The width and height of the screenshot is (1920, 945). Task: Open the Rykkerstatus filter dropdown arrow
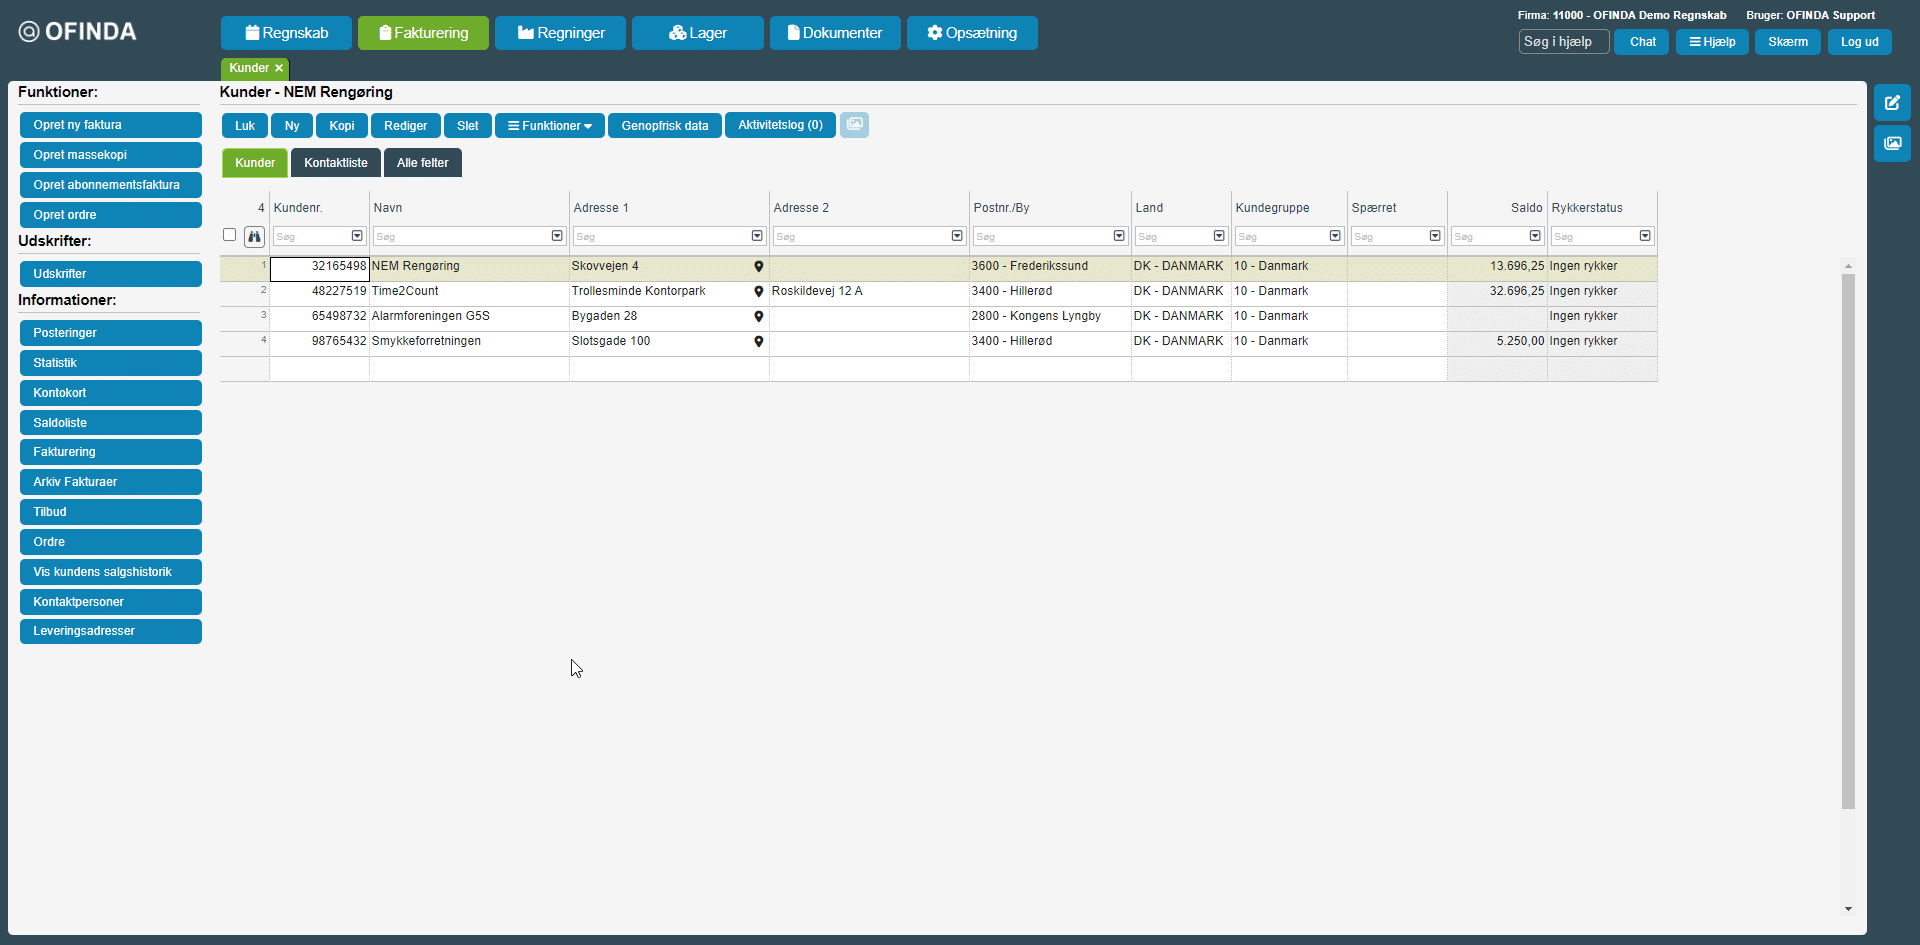click(1645, 236)
